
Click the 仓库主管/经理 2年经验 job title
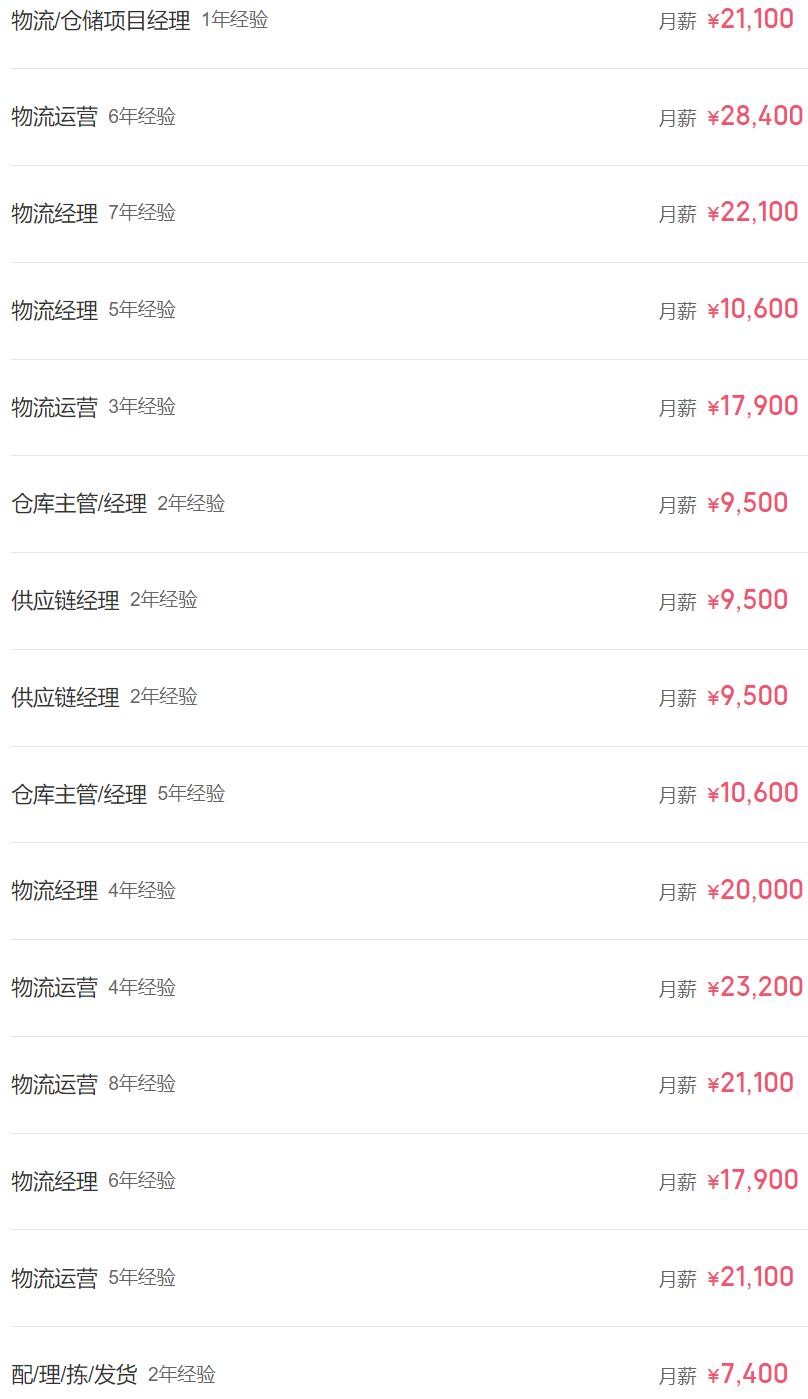pos(79,504)
